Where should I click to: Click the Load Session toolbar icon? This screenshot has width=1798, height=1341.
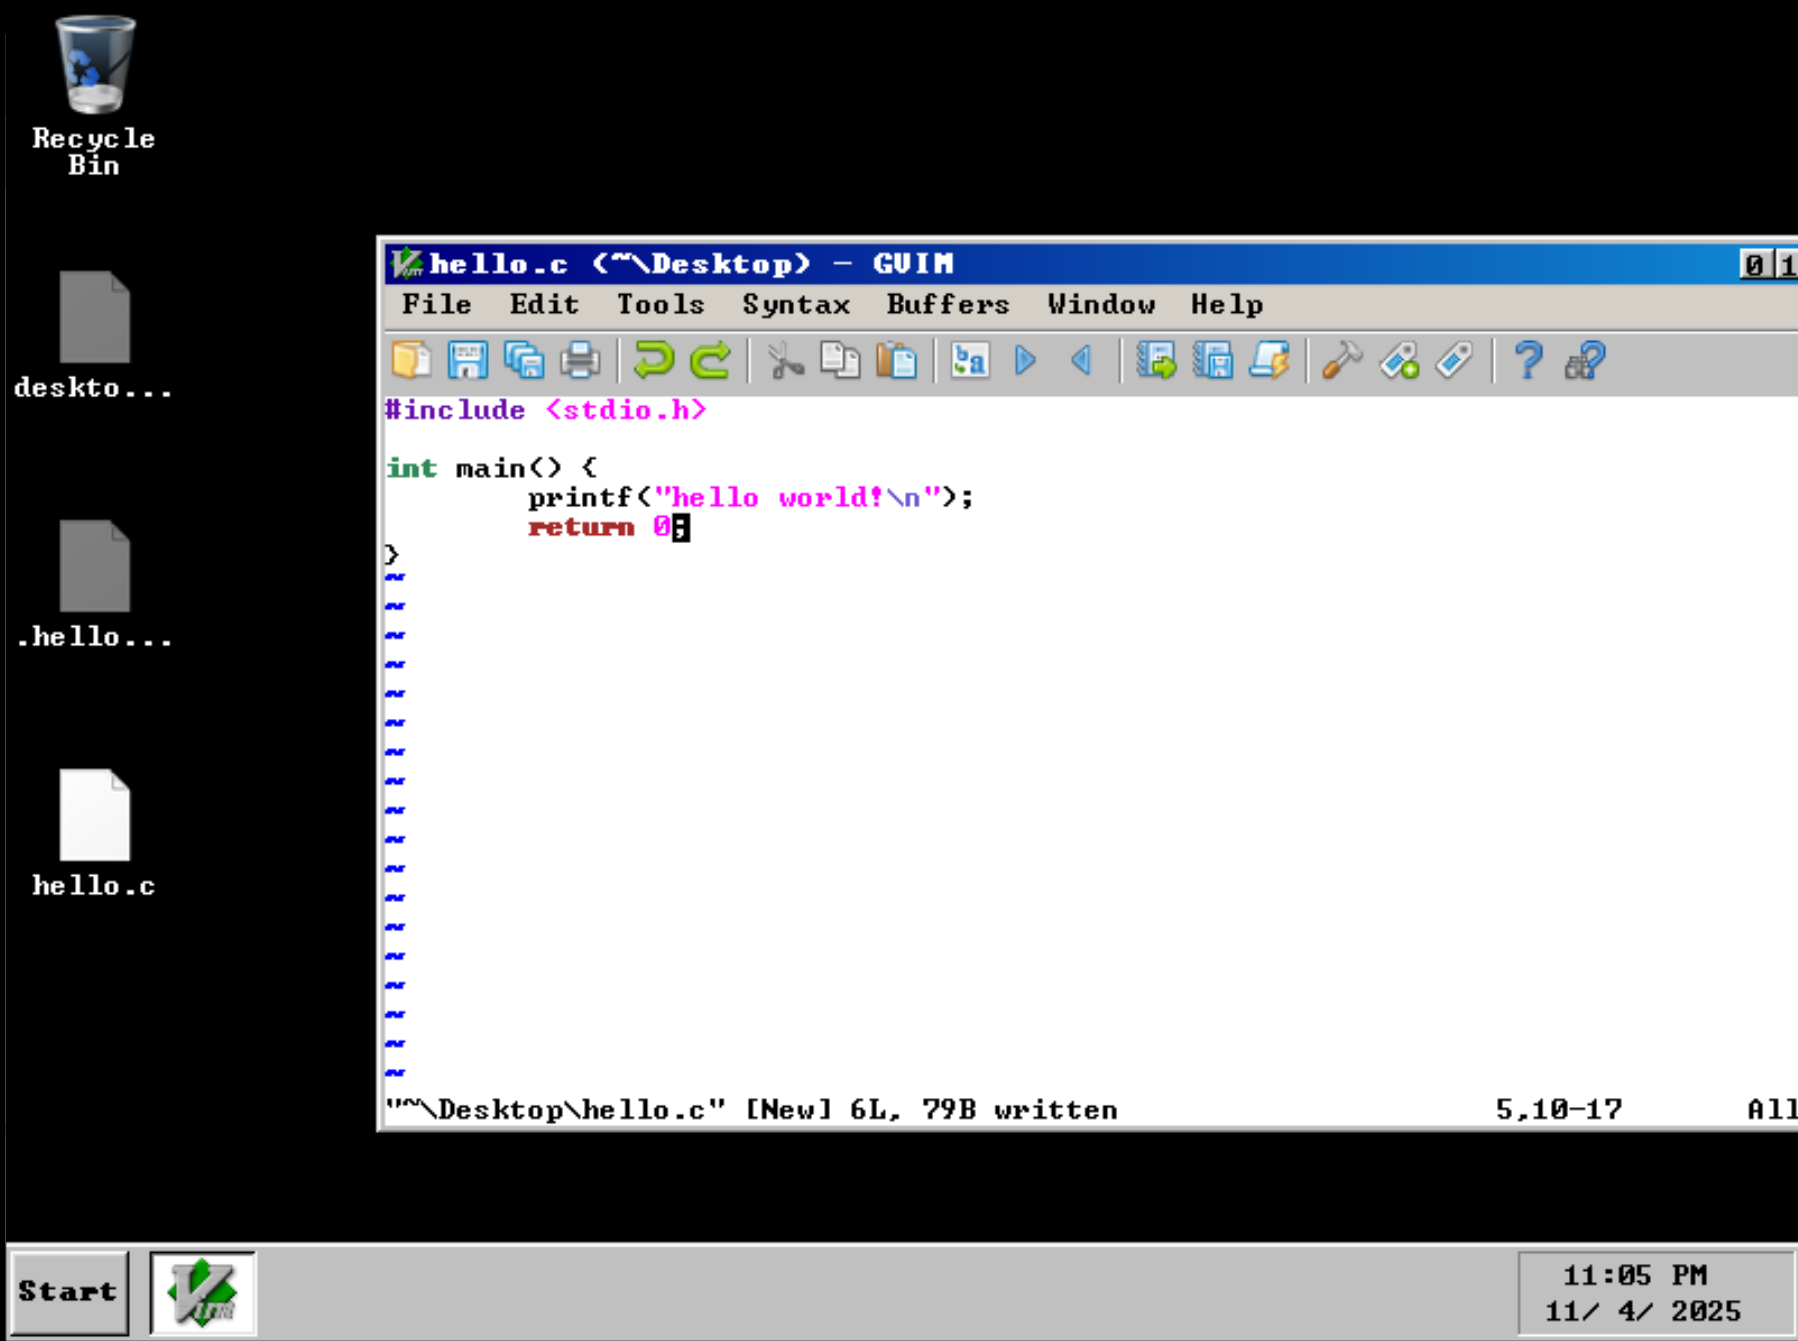coord(1156,361)
